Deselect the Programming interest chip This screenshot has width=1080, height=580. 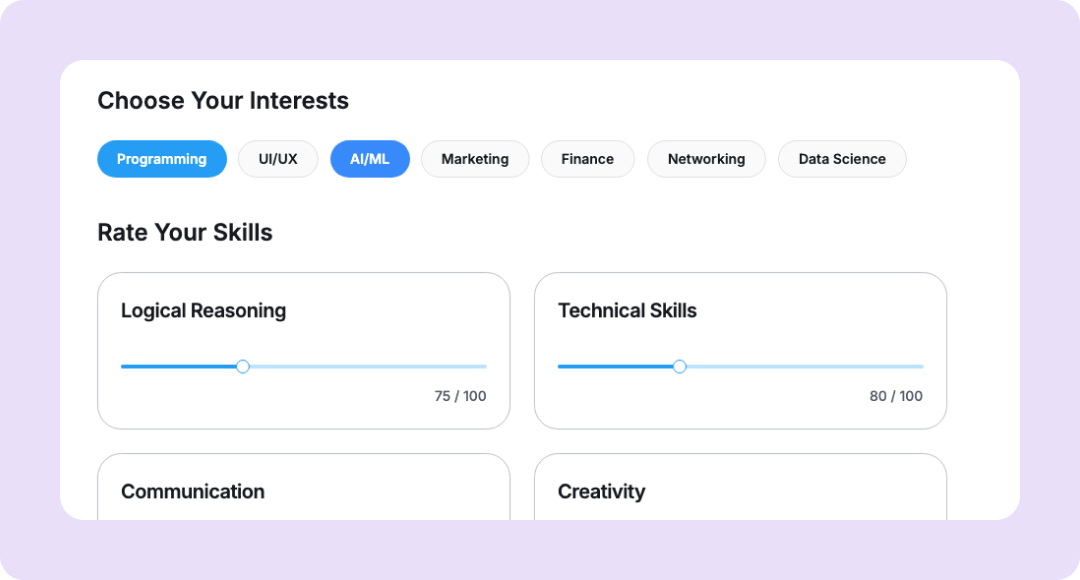click(x=162, y=159)
